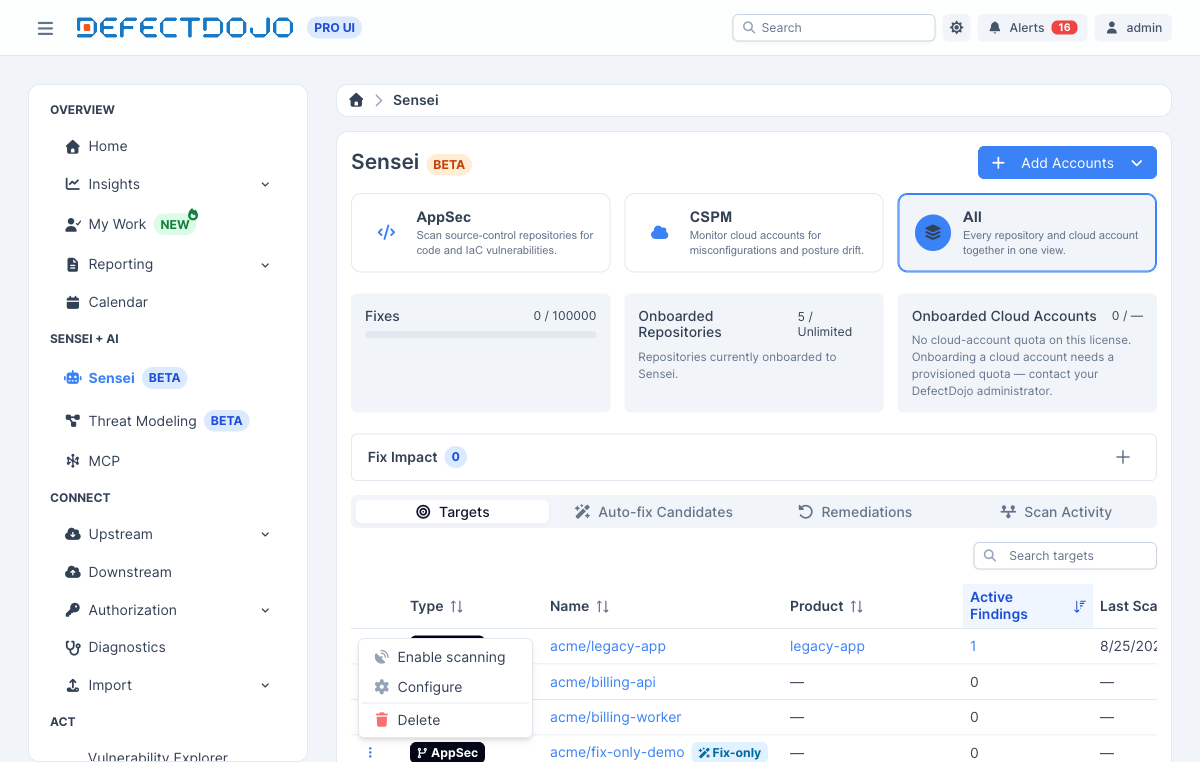
Task: Click the Import upload icon
Action: 72,685
